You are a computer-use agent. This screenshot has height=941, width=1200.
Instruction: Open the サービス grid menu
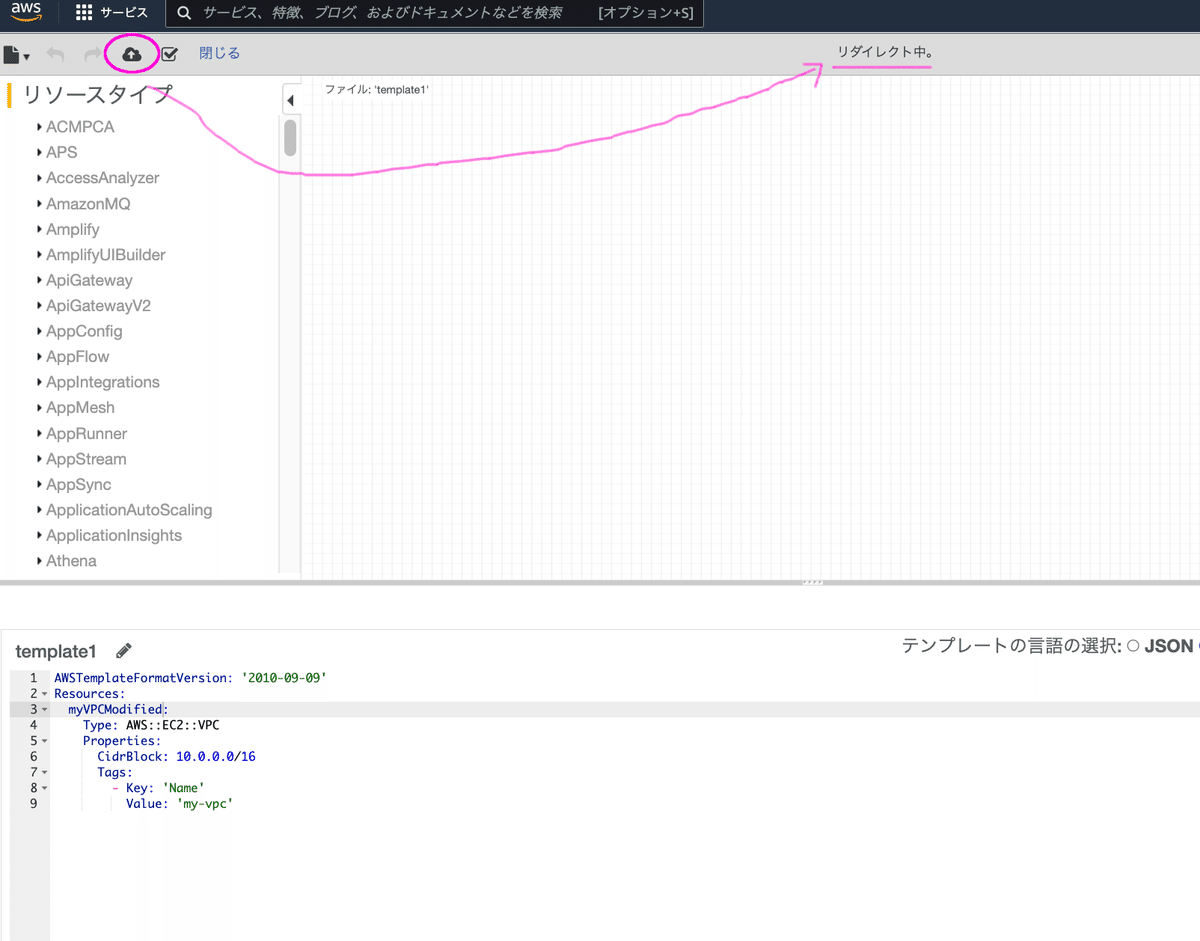(111, 13)
